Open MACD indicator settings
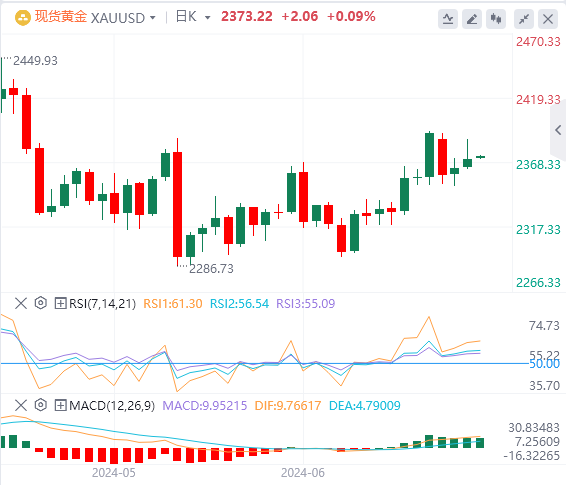The image size is (566, 485). tap(40, 405)
